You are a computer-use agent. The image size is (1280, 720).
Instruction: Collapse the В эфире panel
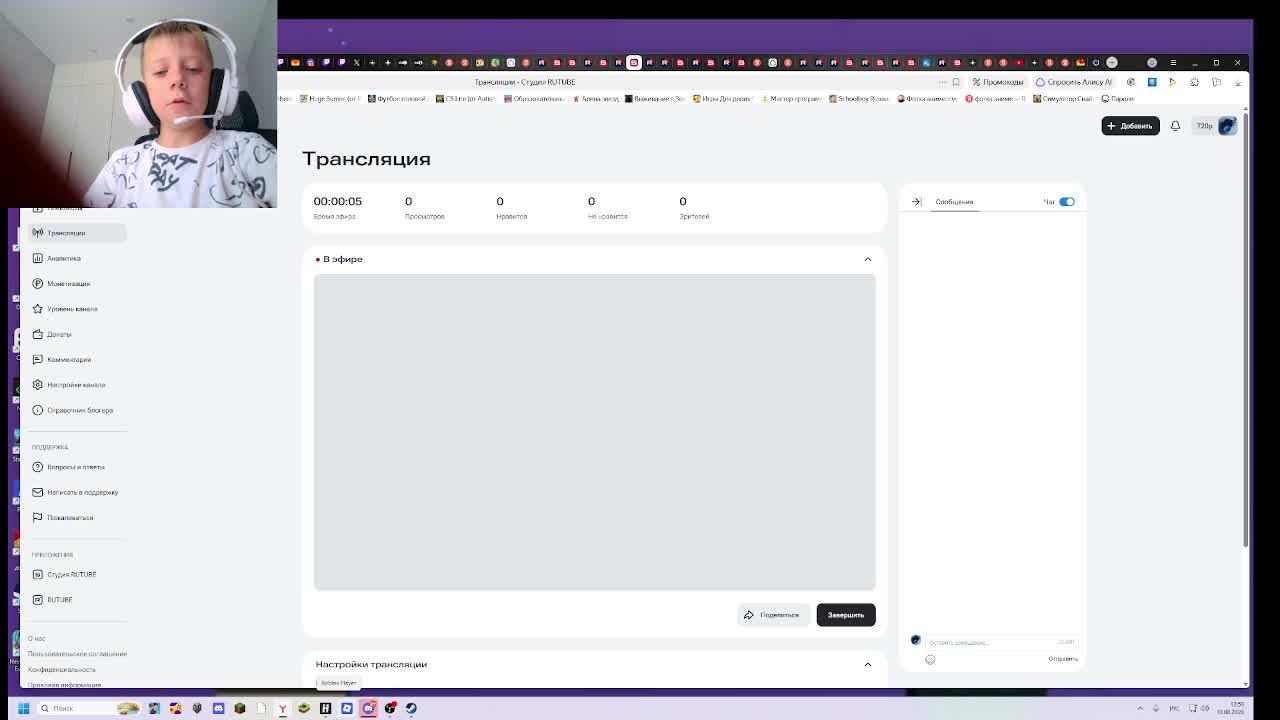pos(868,259)
